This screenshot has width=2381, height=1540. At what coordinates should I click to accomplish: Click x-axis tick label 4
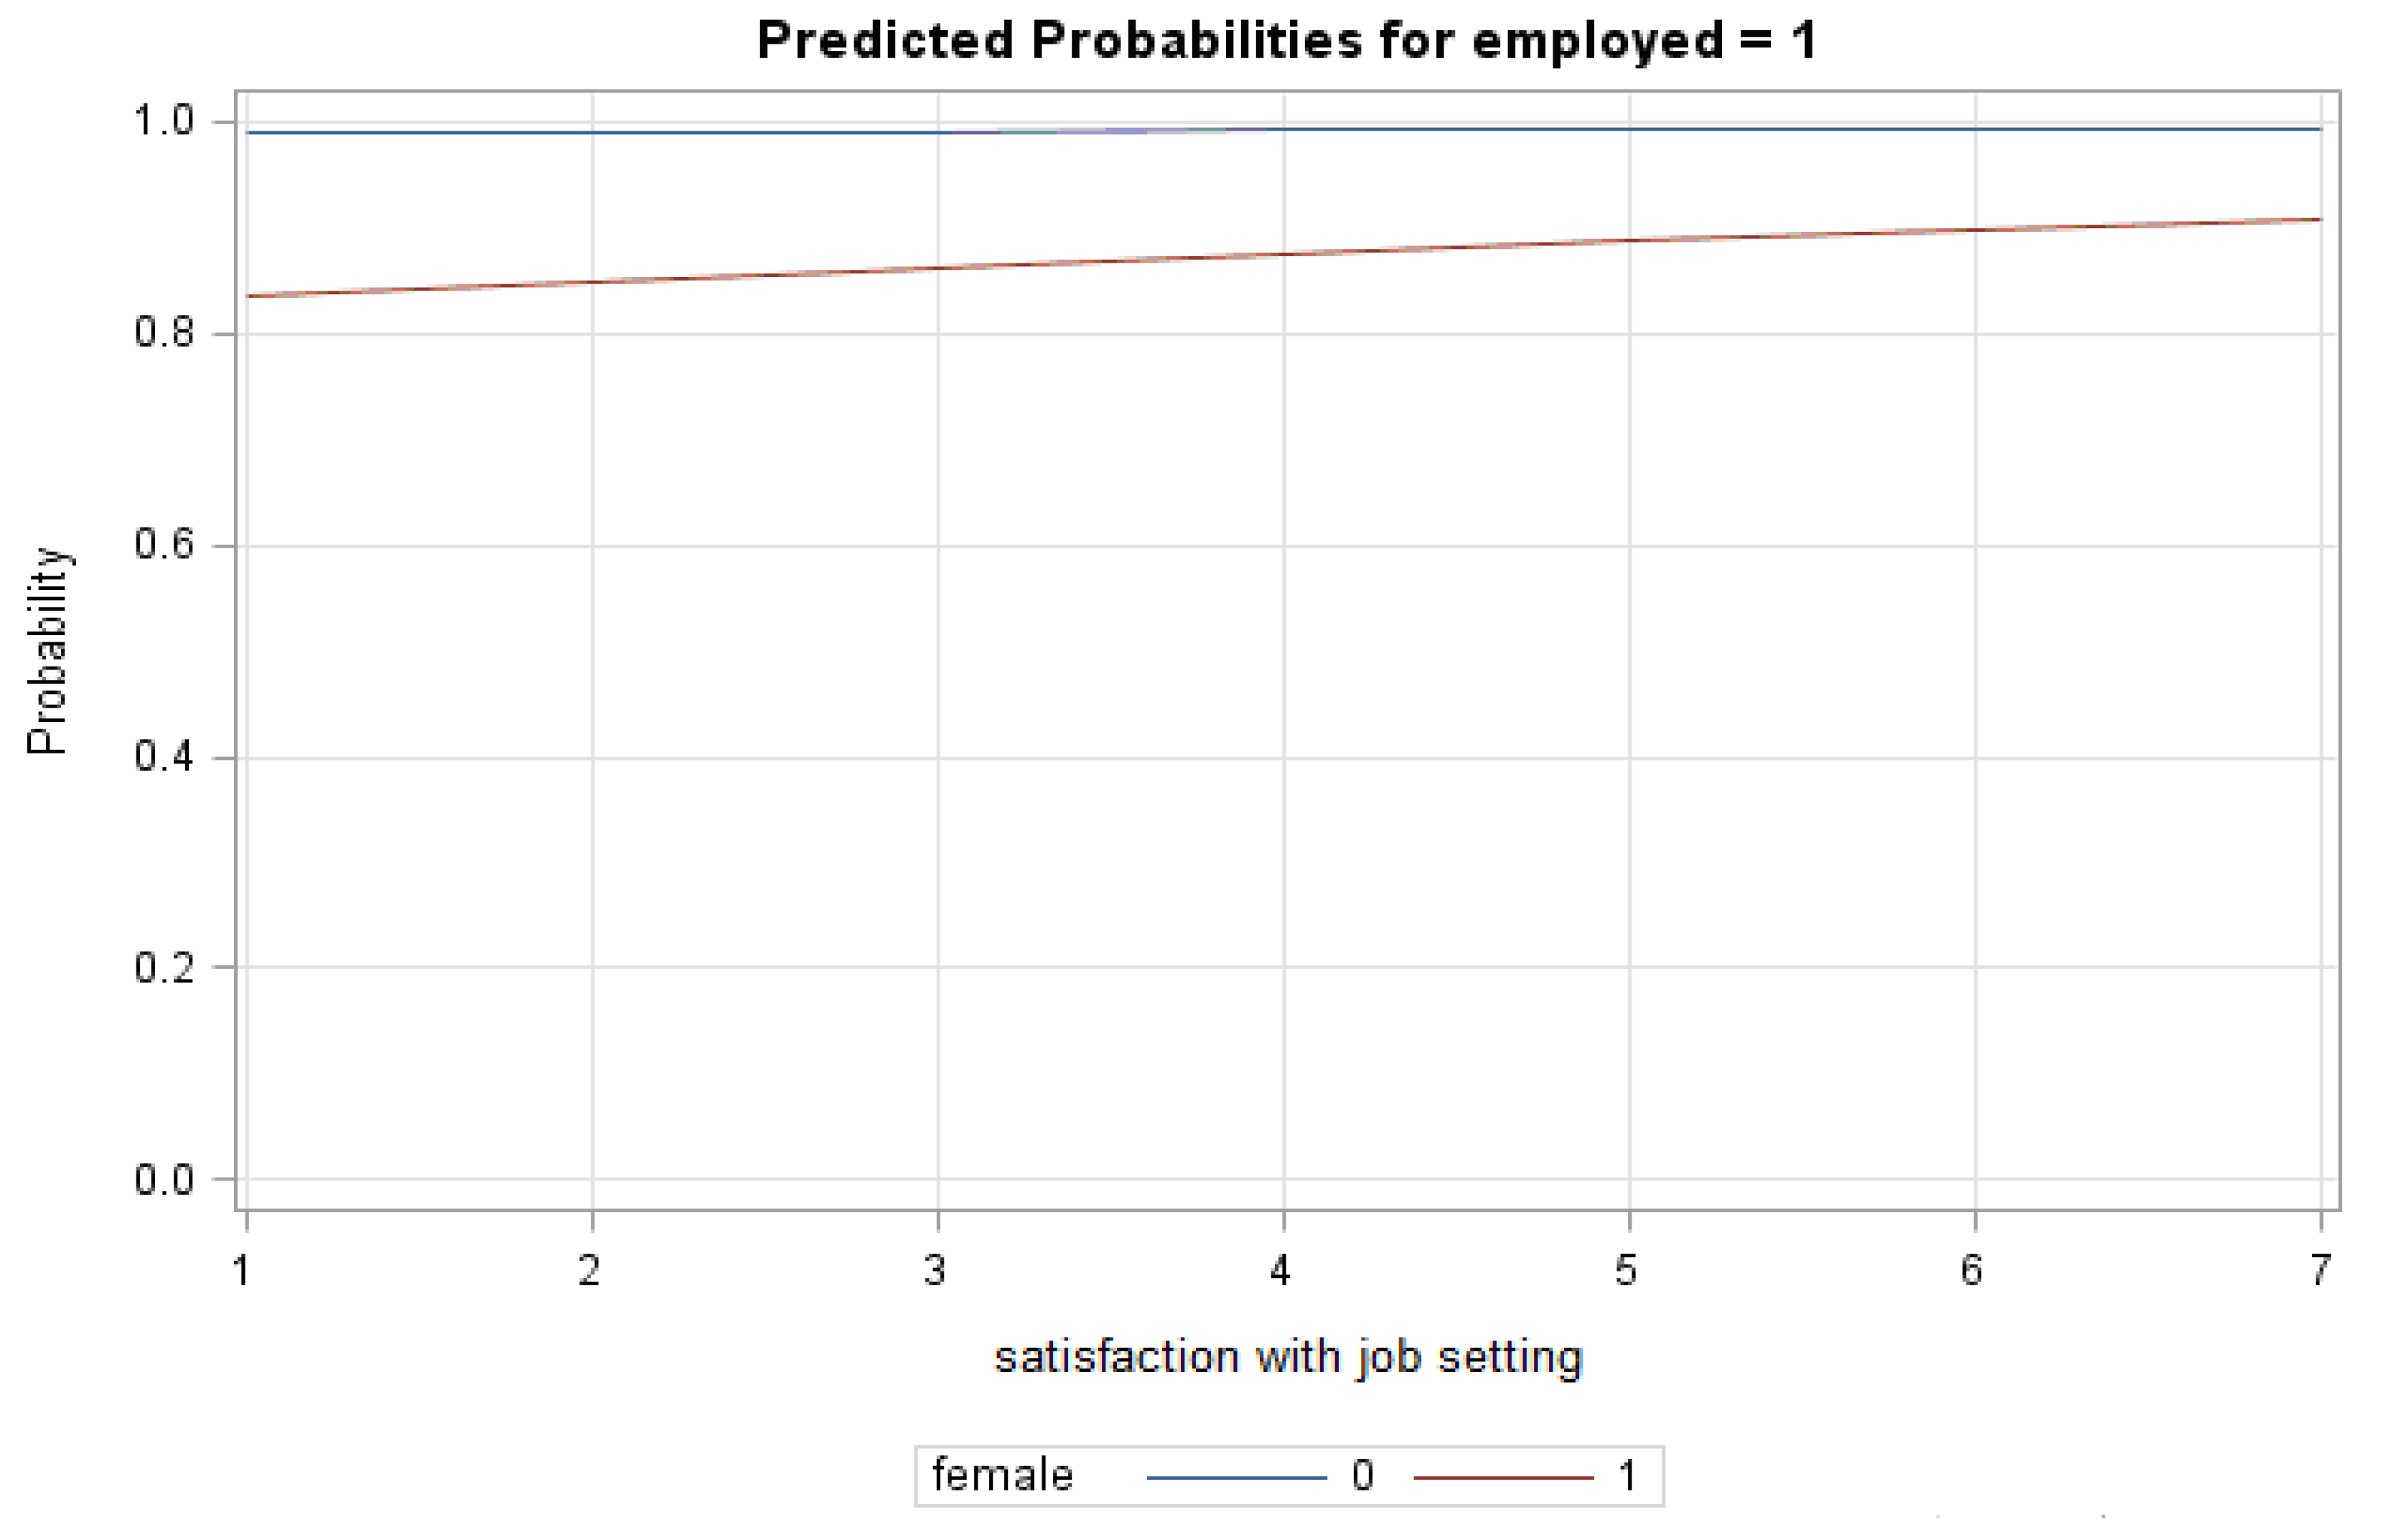(x=1281, y=1270)
